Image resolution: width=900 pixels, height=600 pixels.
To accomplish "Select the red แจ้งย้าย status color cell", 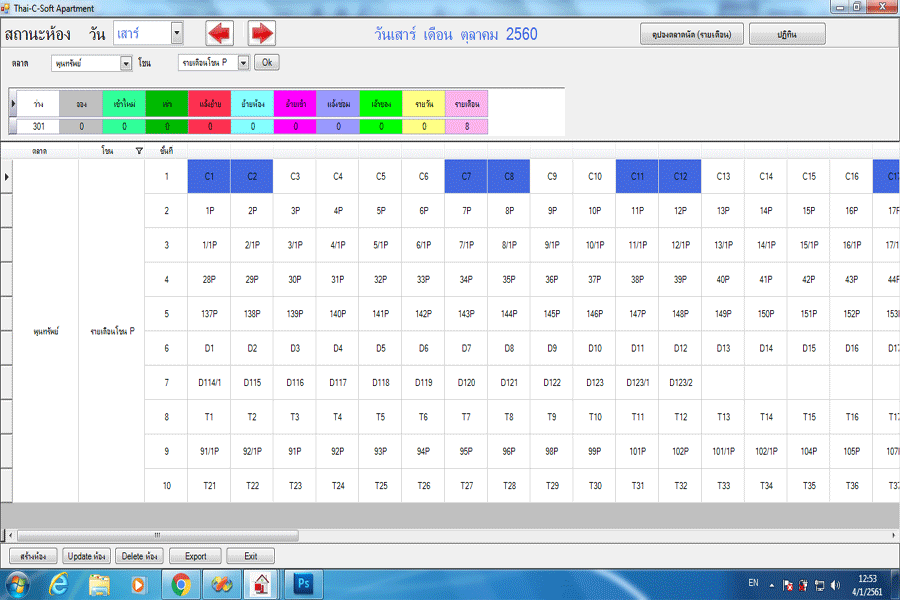I will [x=210, y=103].
